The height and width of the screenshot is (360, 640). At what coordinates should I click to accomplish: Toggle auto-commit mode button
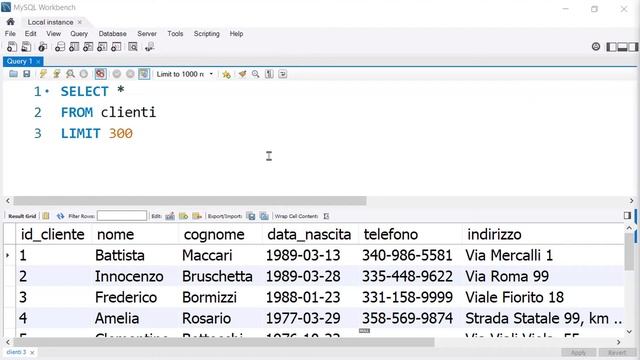pos(144,74)
